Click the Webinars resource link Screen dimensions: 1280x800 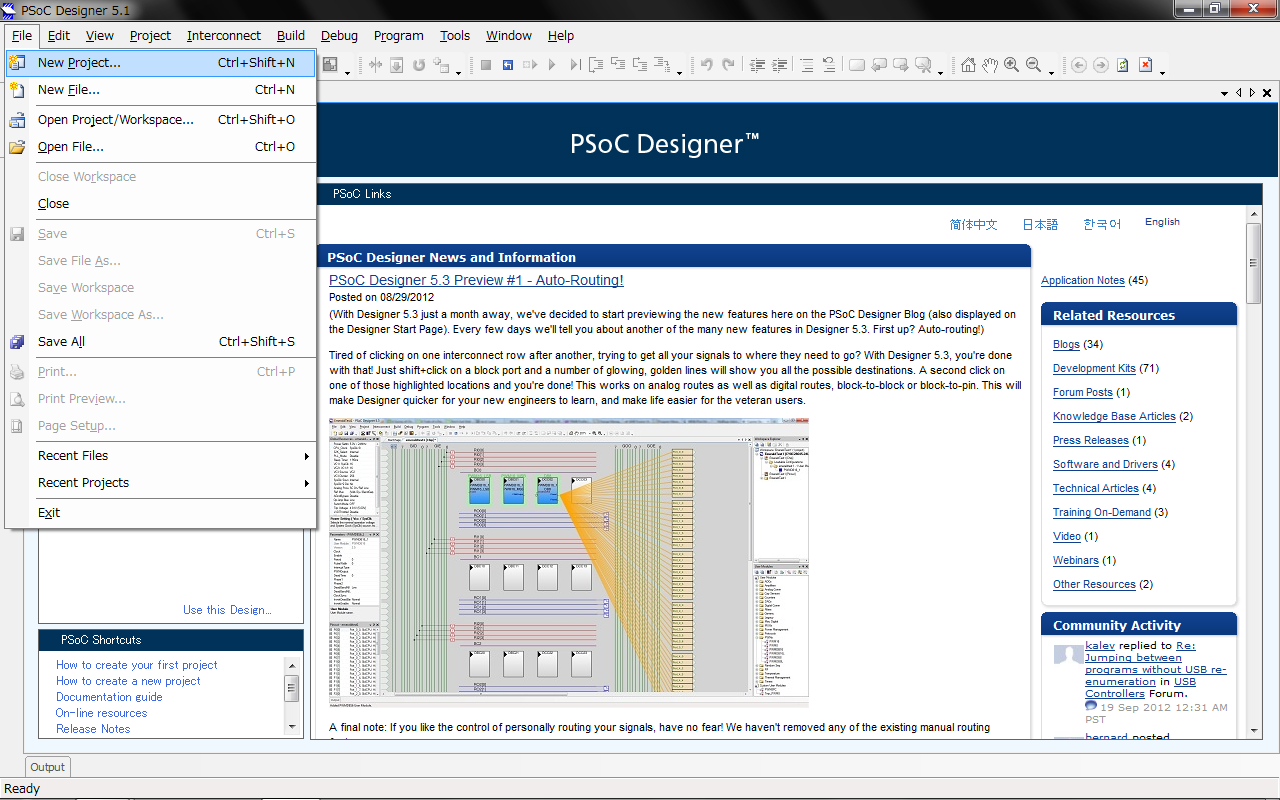coord(1076,561)
